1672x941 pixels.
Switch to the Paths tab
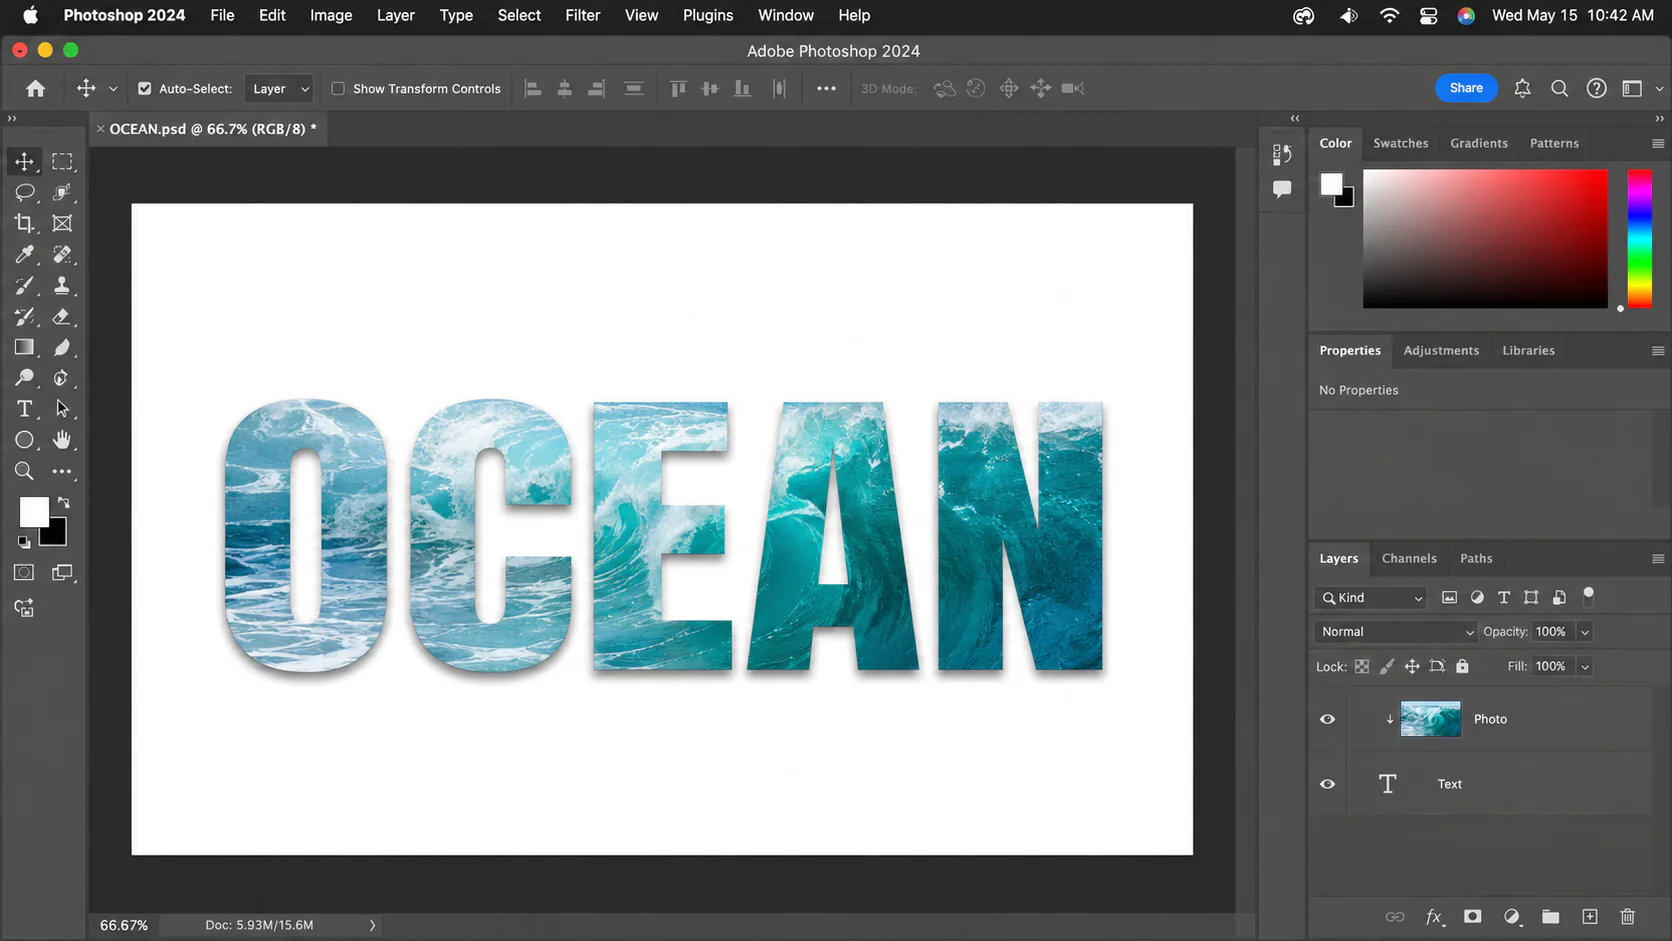click(x=1476, y=558)
